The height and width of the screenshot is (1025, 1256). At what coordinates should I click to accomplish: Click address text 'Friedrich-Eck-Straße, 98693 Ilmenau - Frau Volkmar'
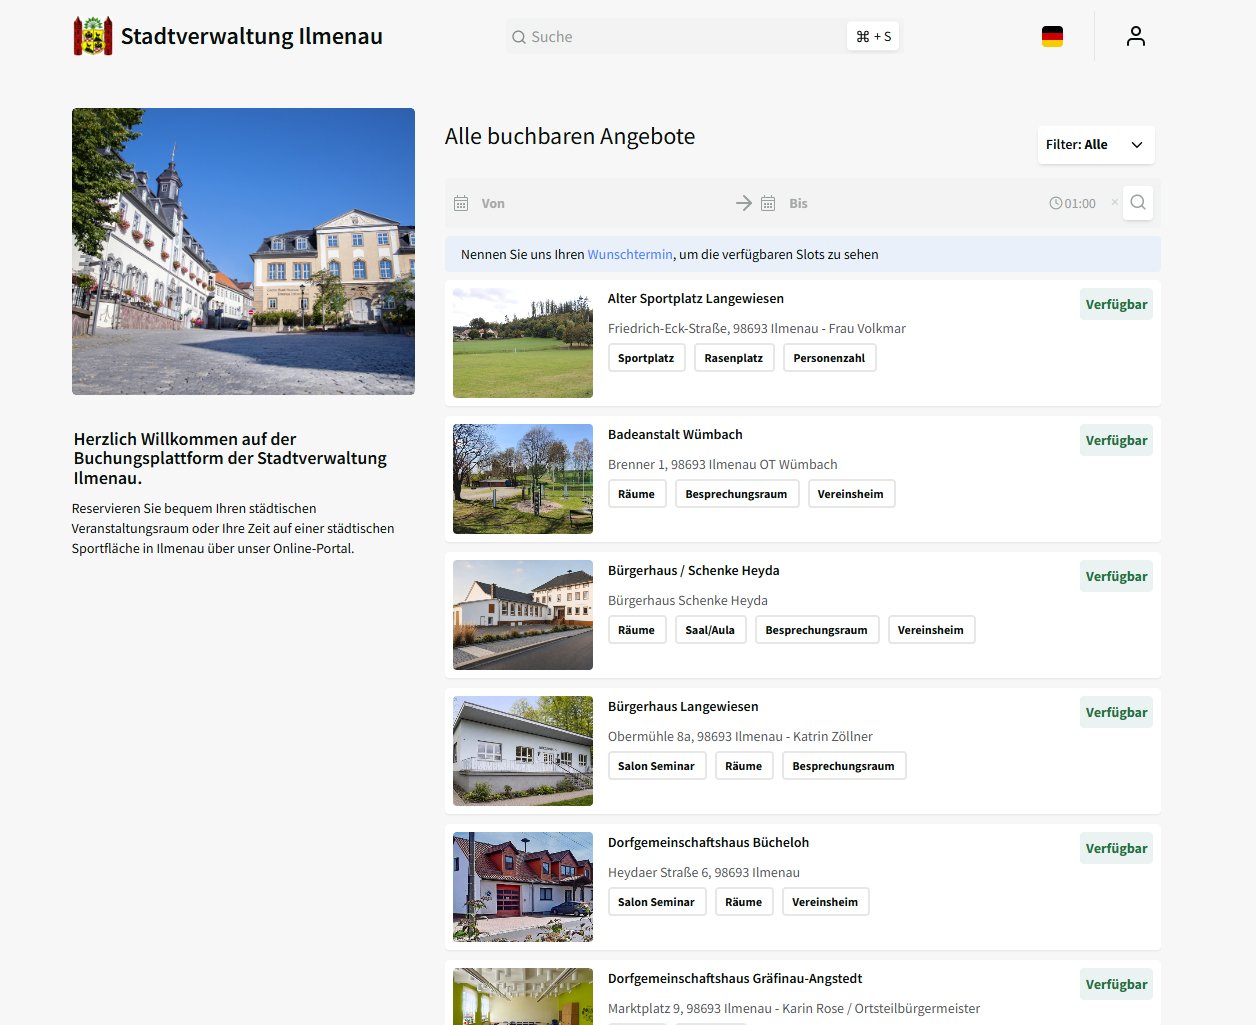tap(757, 328)
